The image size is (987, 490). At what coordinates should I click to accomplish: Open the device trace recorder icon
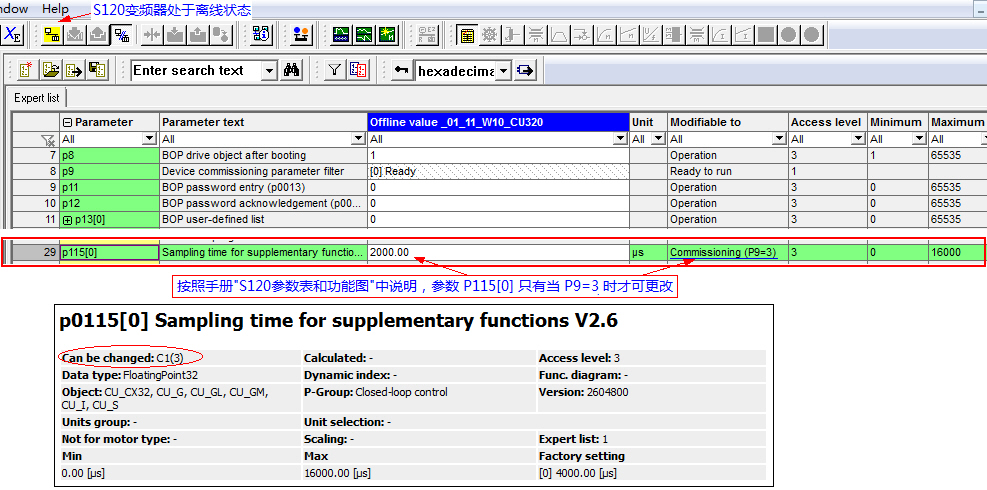click(341, 35)
